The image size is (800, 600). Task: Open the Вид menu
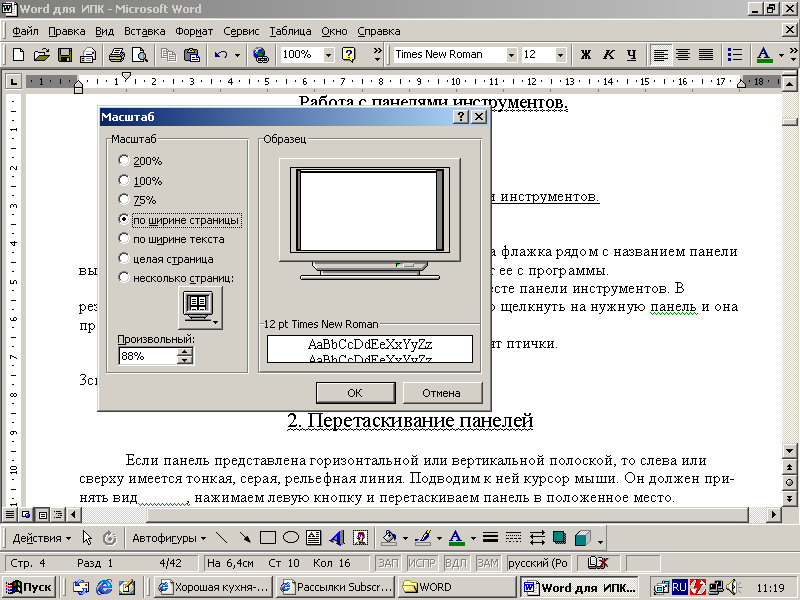point(104,31)
